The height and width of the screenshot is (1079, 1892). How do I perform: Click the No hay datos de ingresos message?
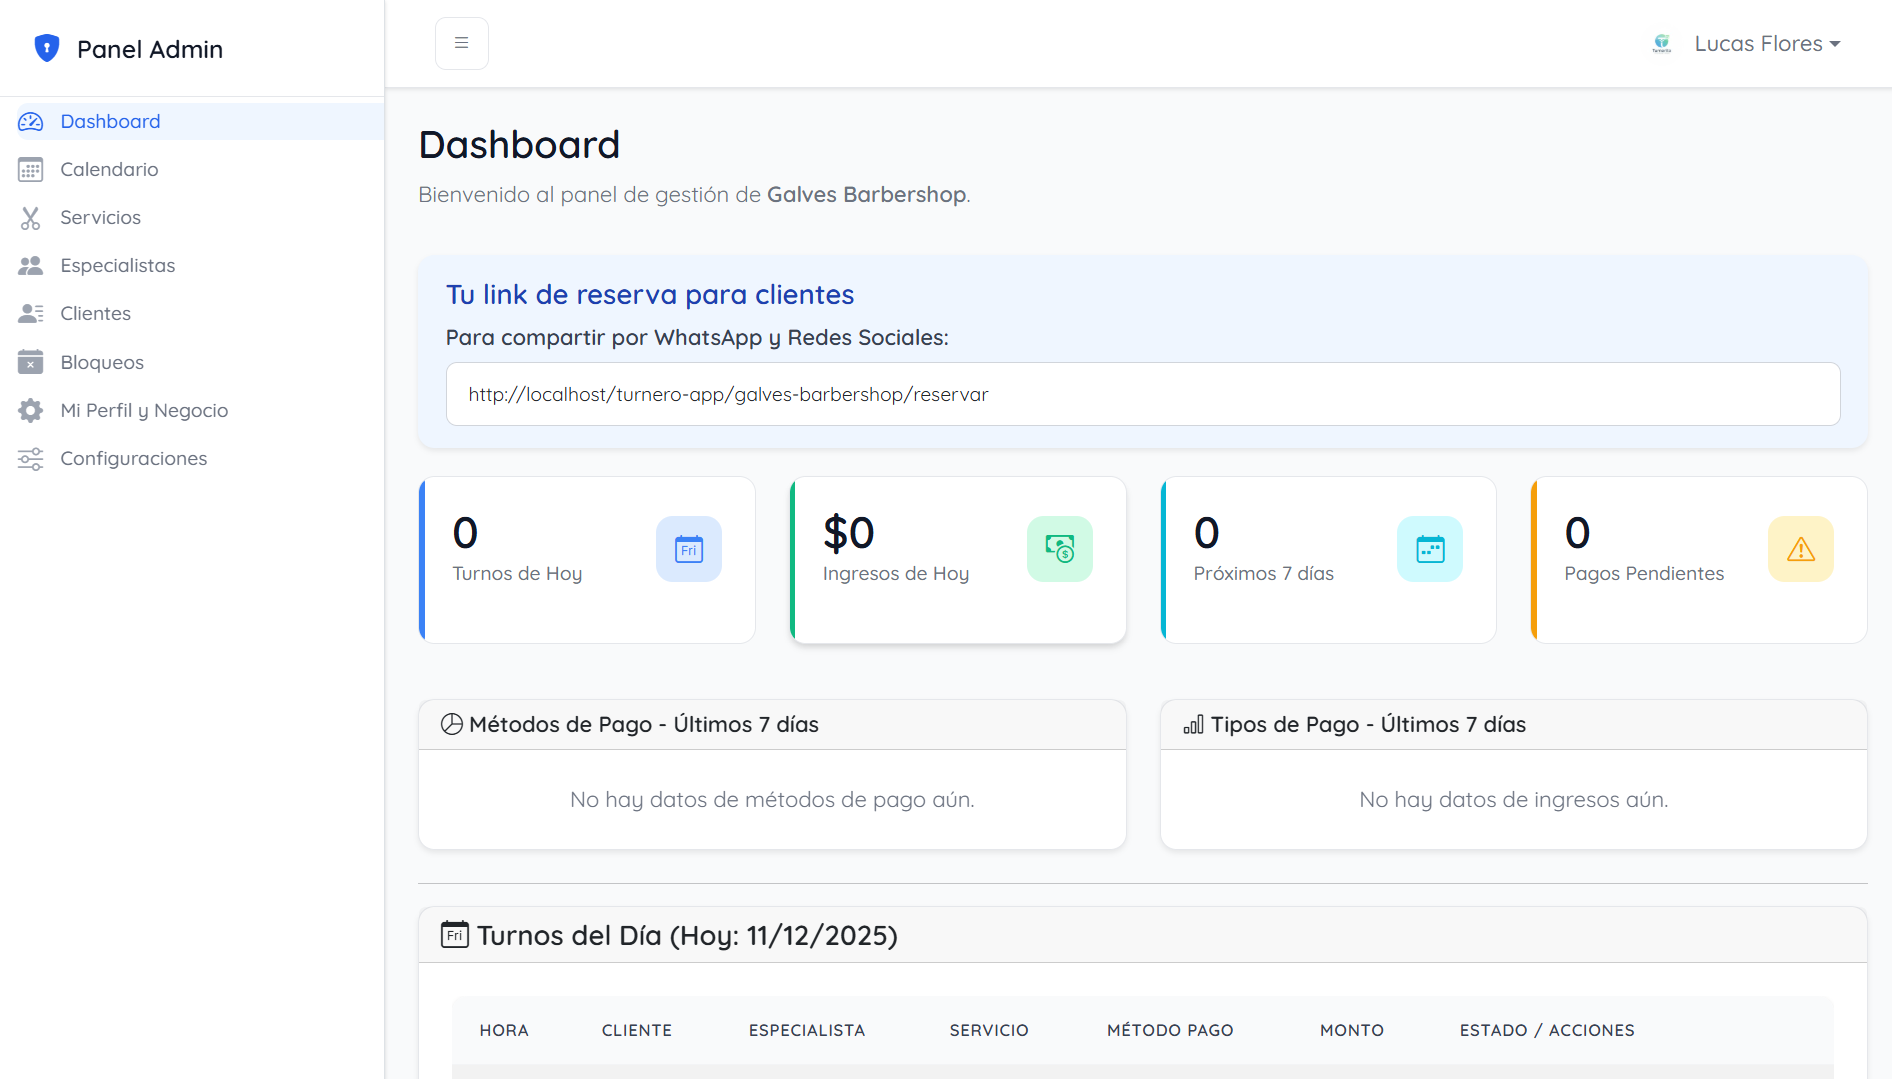[x=1514, y=800]
